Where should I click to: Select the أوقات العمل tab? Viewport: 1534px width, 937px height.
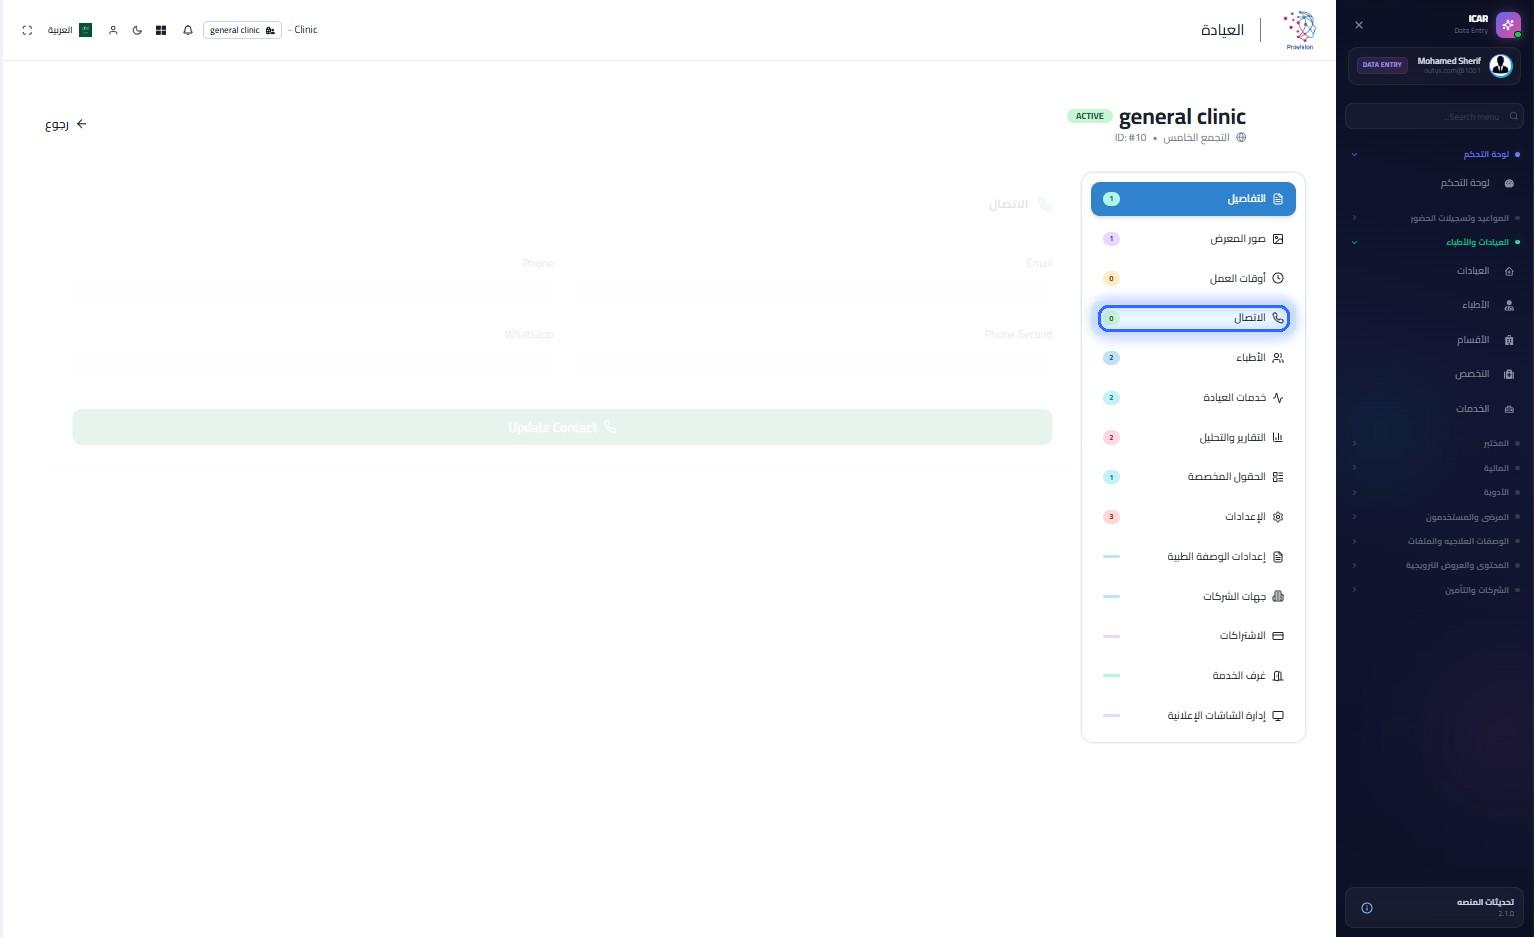click(1193, 278)
